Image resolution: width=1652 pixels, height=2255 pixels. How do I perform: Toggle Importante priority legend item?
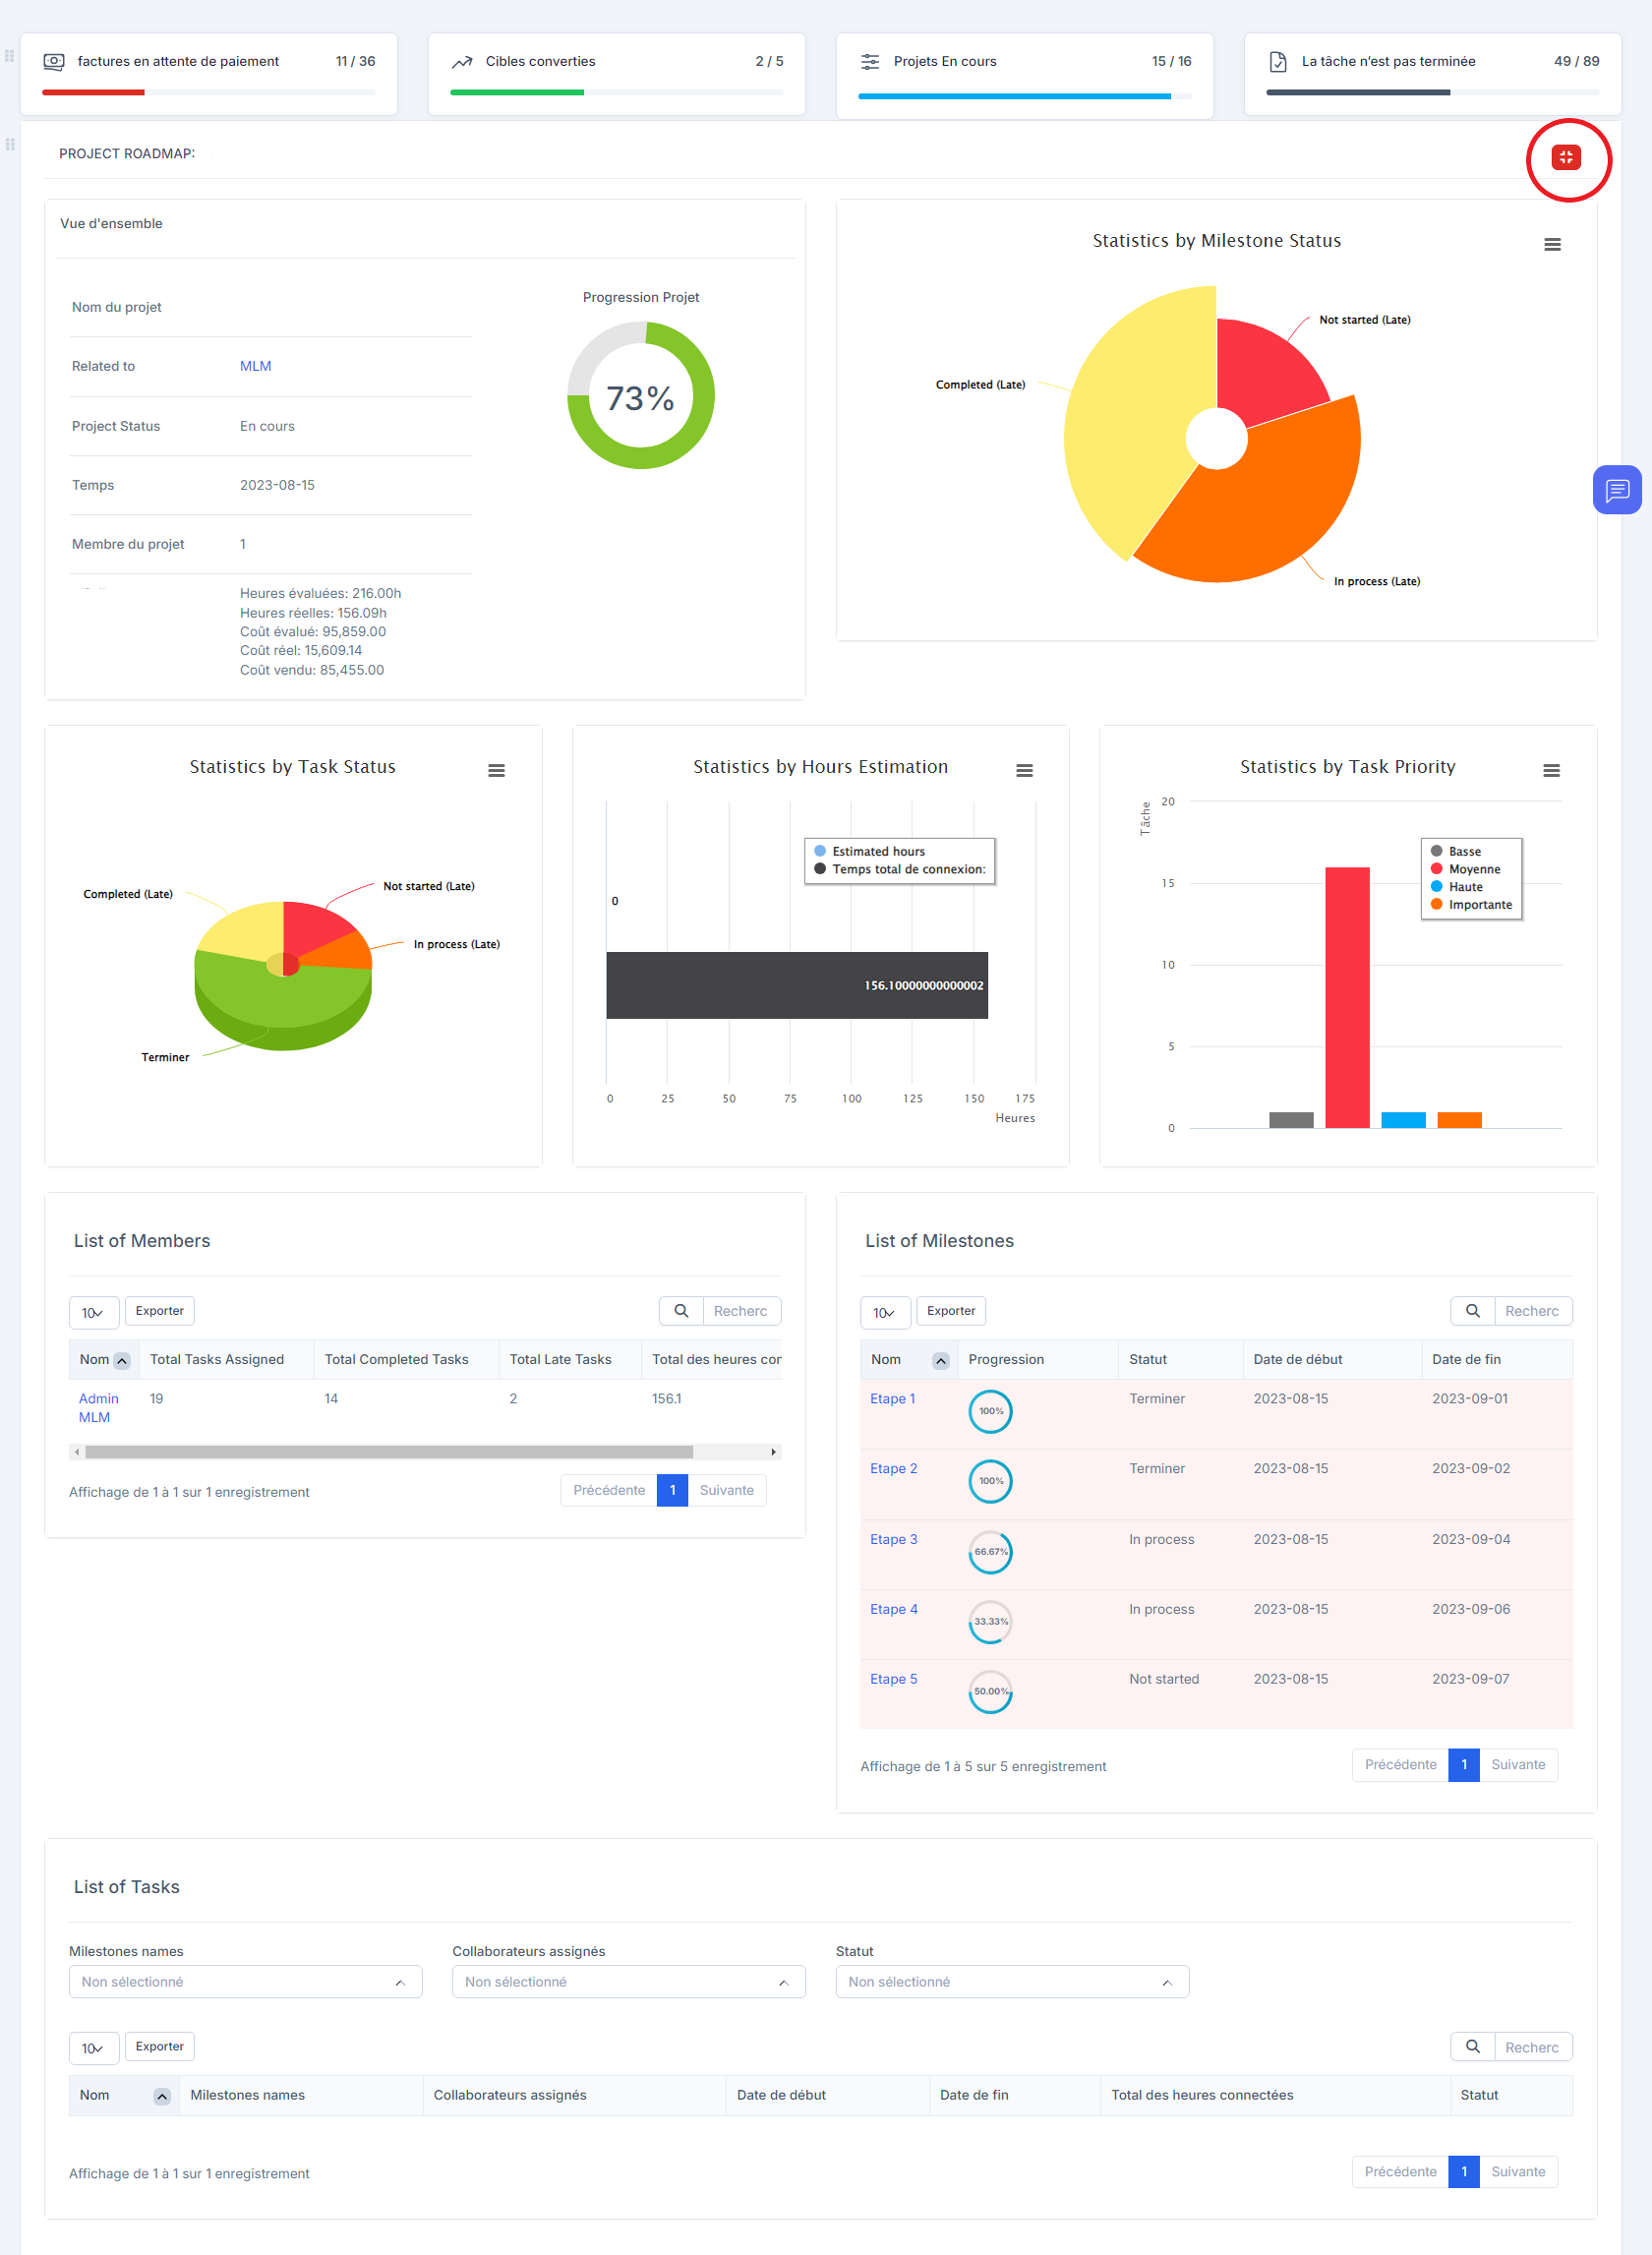coord(1471,905)
